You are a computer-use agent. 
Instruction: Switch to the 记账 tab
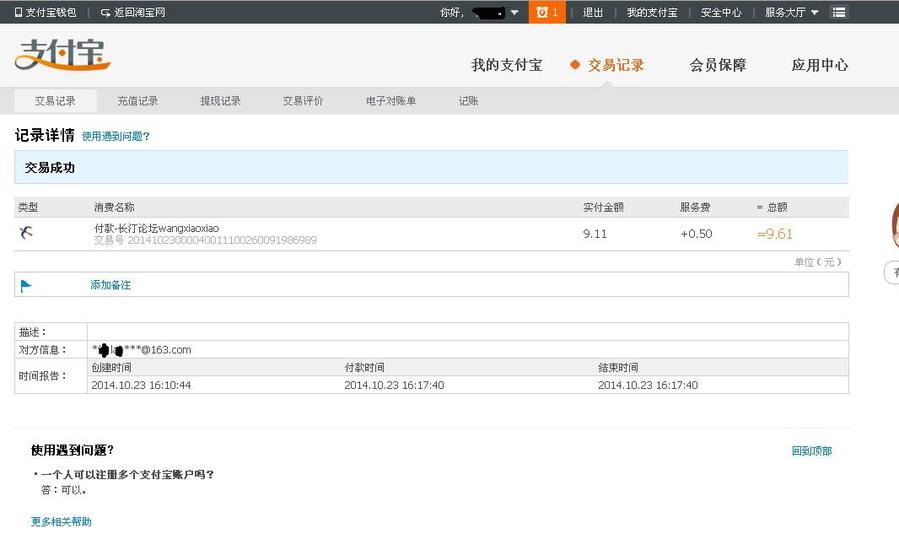pyautogui.click(x=468, y=101)
